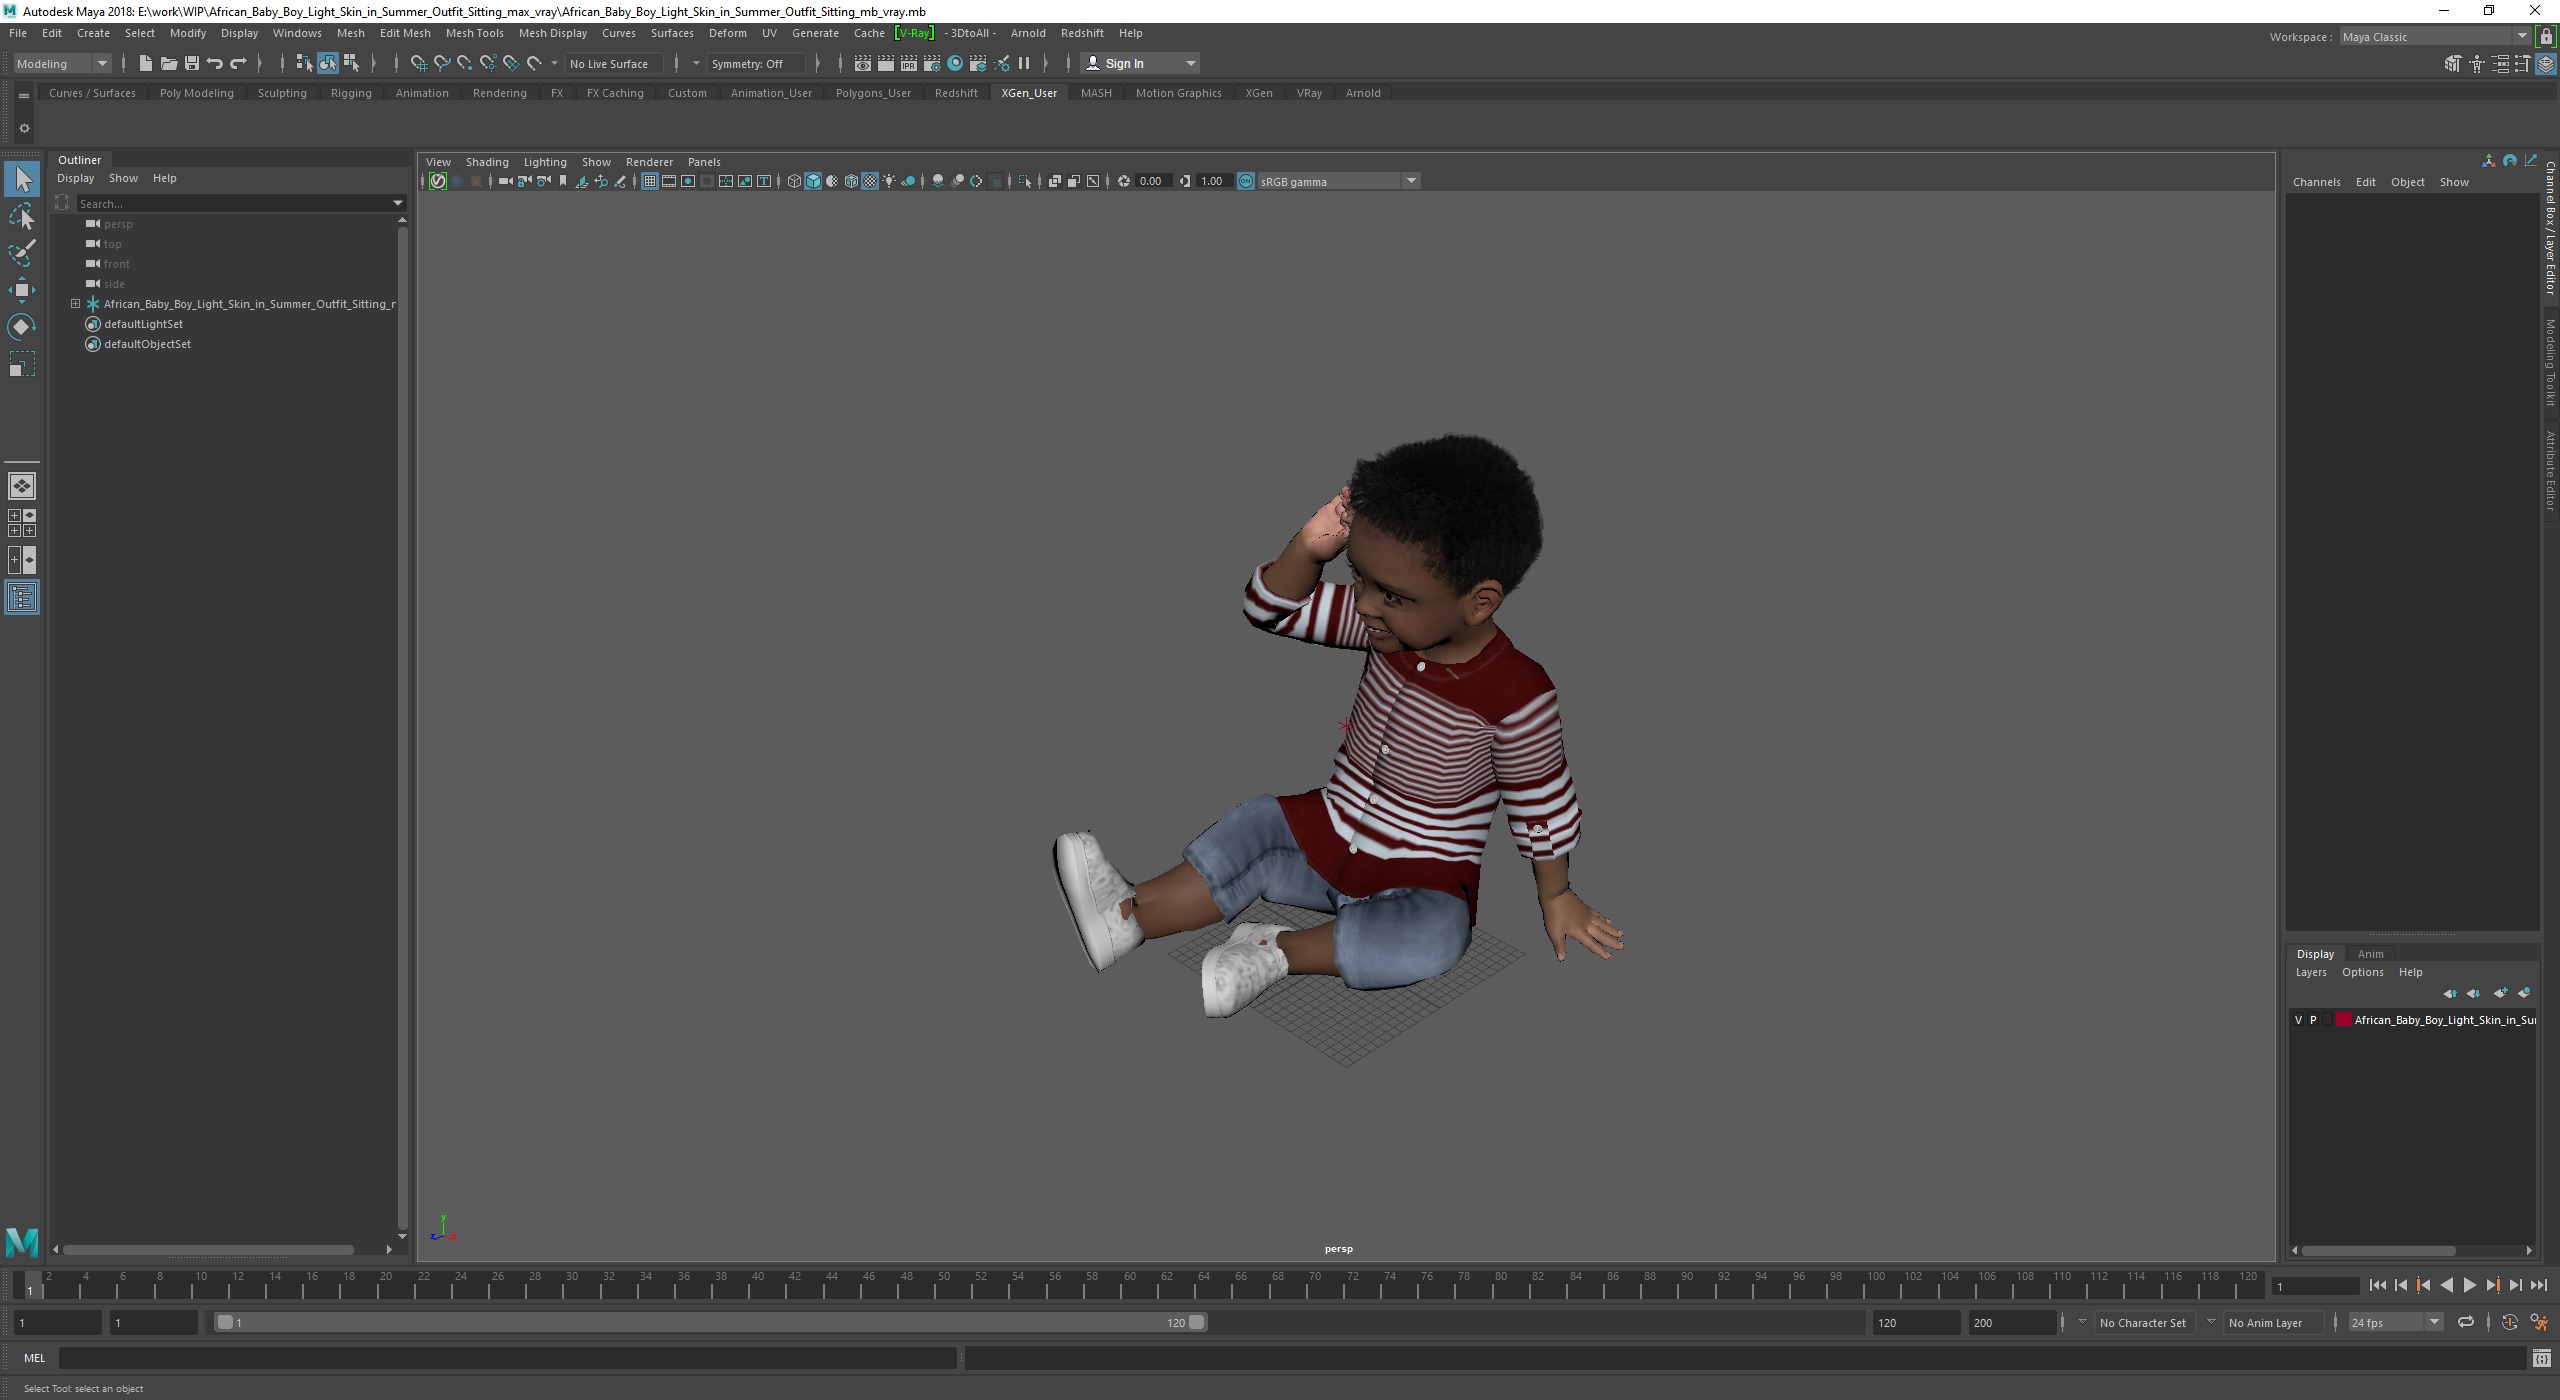The width and height of the screenshot is (2560, 1400).
Task: Toggle use all lights in viewport
Action: tap(889, 181)
